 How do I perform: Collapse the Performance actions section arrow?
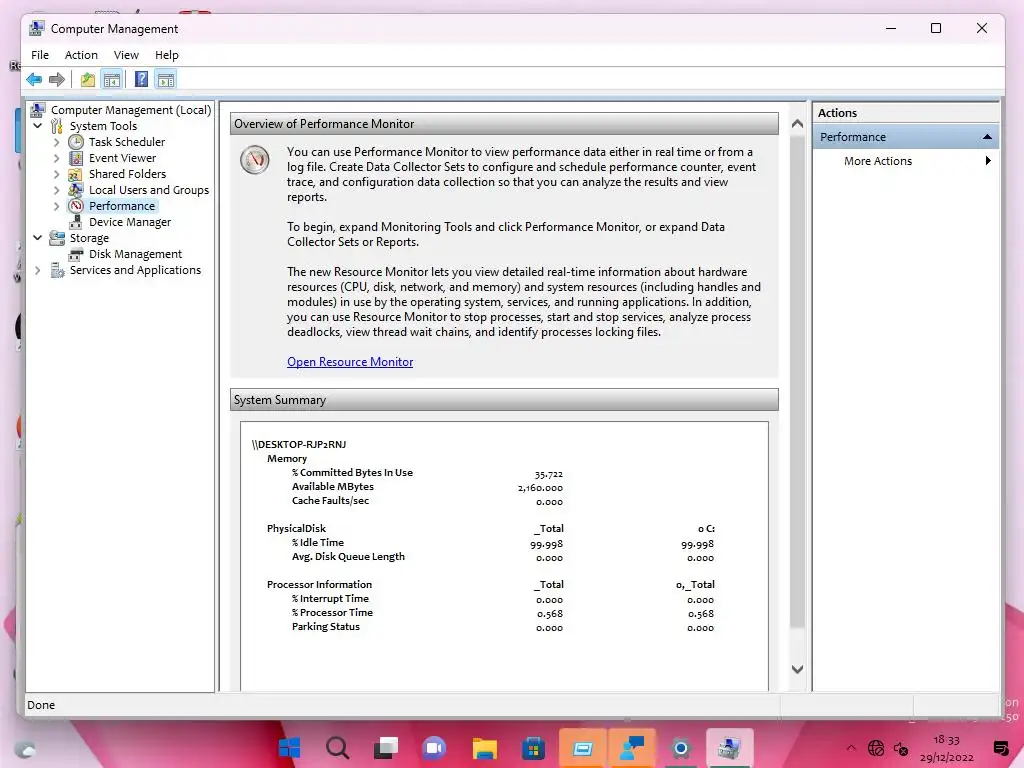pyautogui.click(x=987, y=137)
